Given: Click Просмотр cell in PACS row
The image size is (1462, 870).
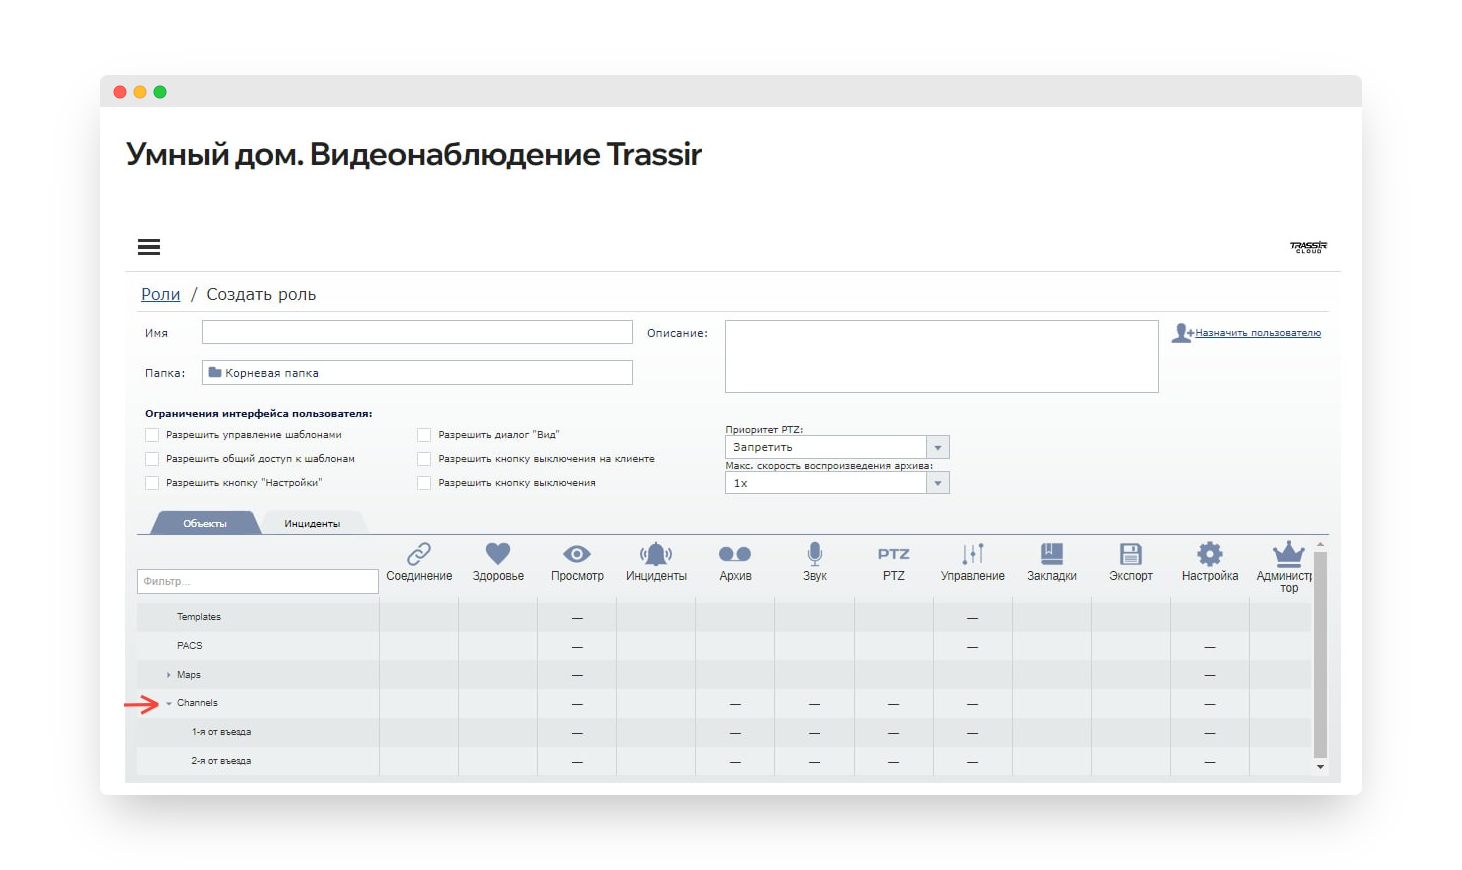Looking at the screenshot, I should [577, 647].
